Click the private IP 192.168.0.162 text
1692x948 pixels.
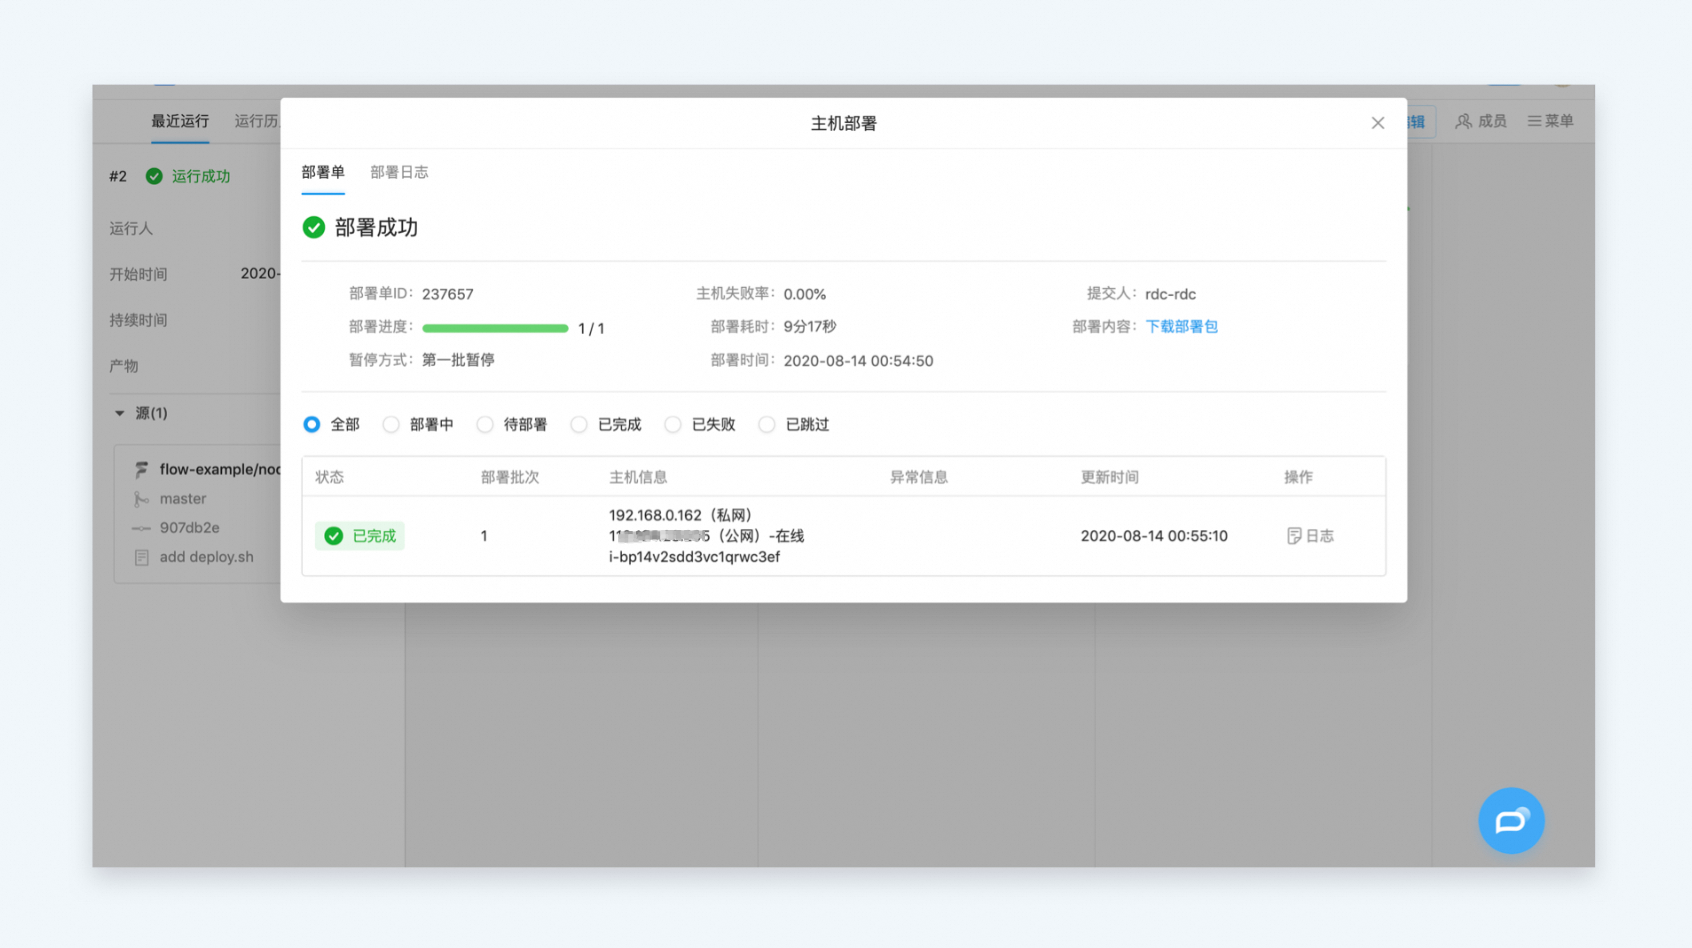pyautogui.click(x=655, y=515)
